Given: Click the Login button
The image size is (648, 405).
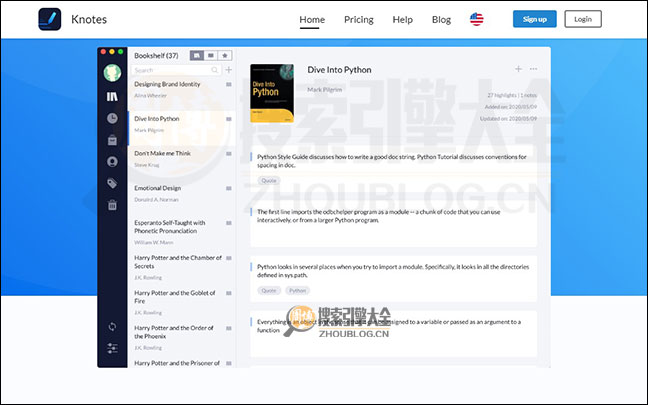Looking at the screenshot, I should click(x=583, y=19).
